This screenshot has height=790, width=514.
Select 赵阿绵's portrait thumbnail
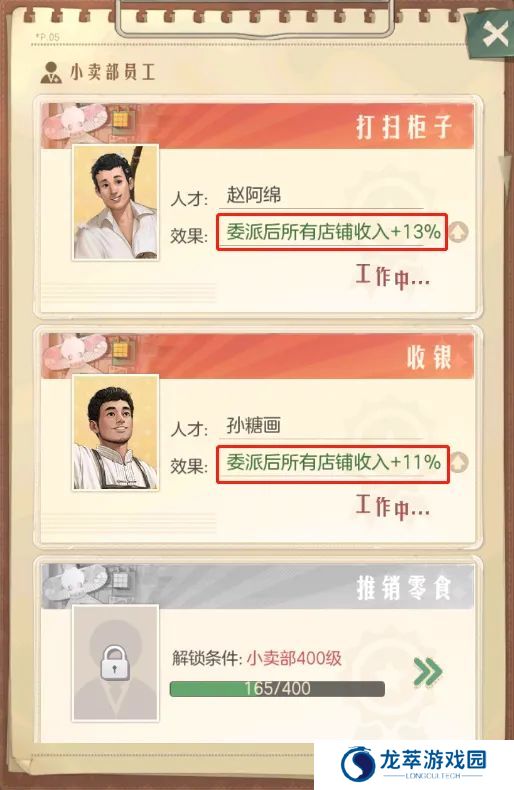tap(115, 203)
